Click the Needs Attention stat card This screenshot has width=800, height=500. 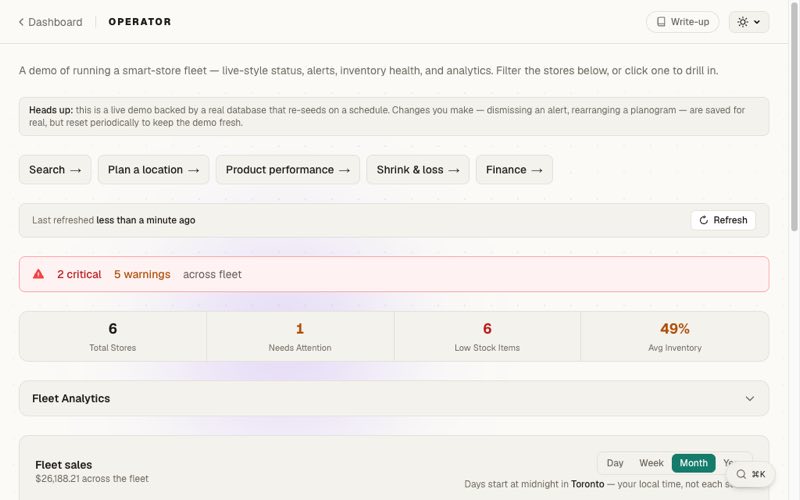pyautogui.click(x=300, y=336)
